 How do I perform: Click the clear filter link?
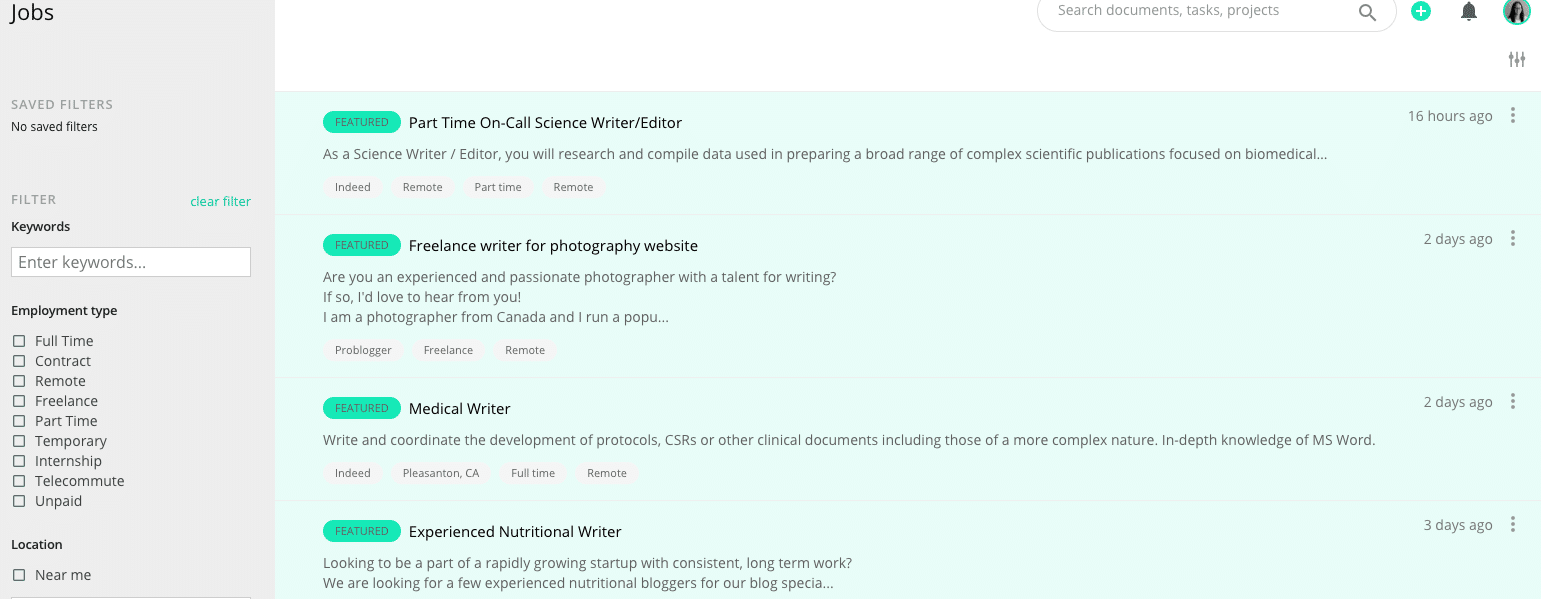(220, 201)
